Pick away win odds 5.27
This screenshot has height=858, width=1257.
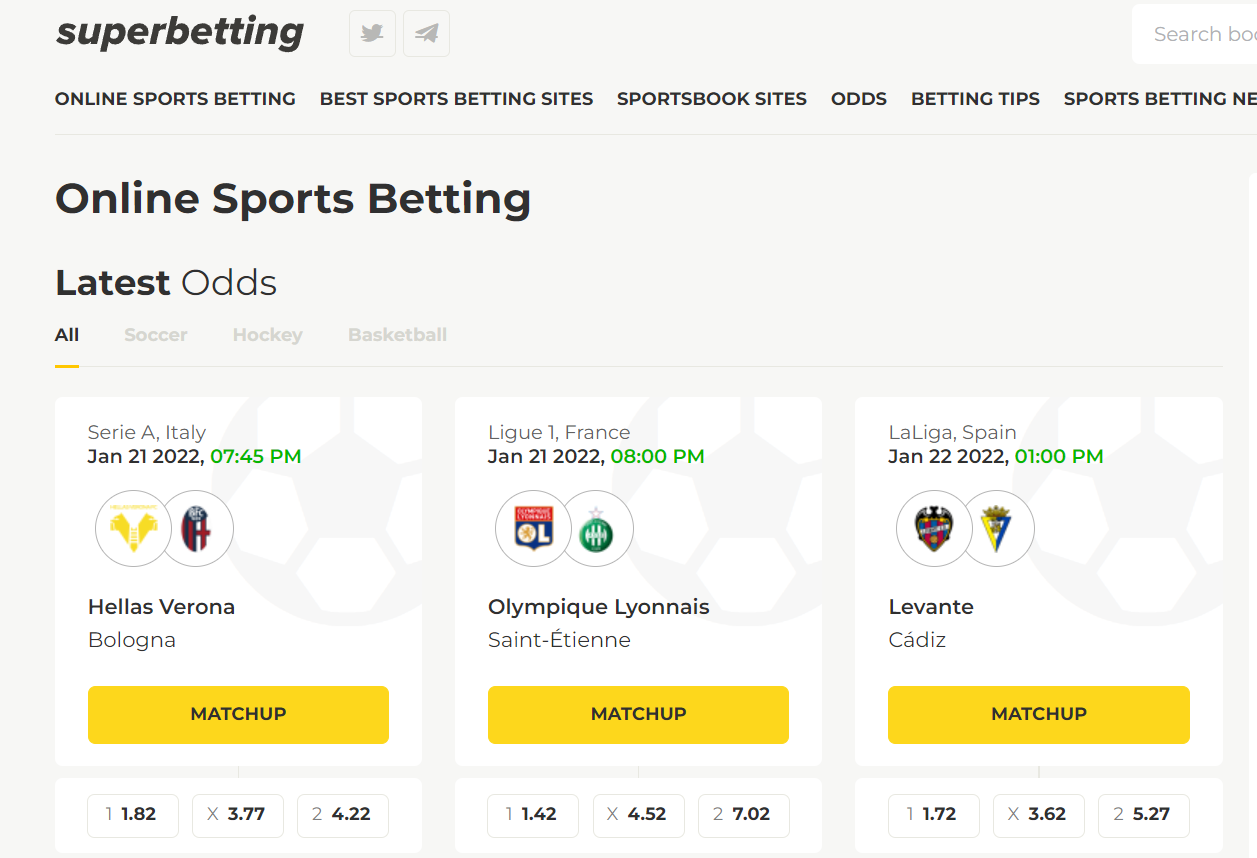(x=1143, y=815)
